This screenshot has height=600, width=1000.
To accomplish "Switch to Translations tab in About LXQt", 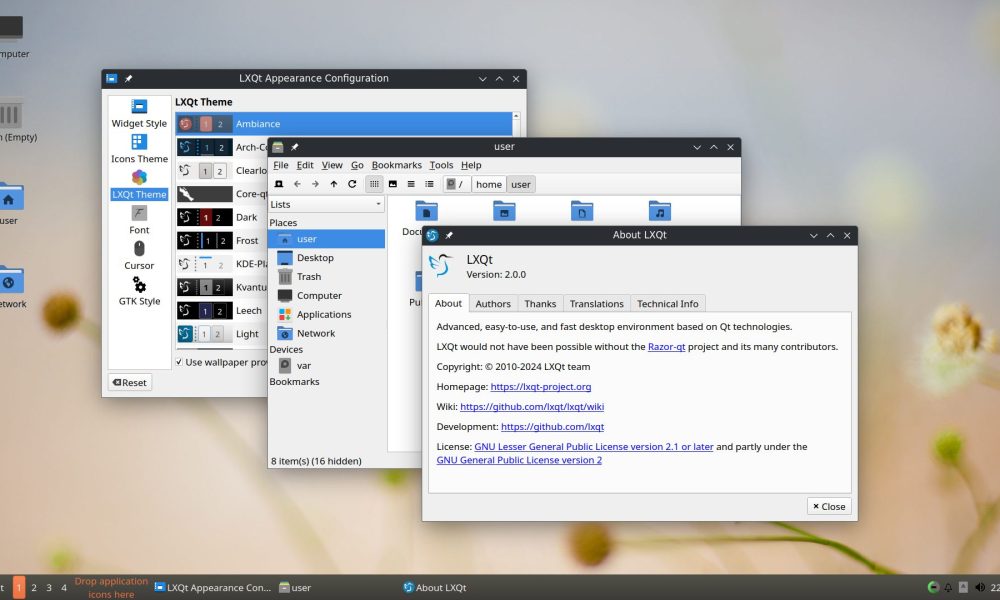I will 596,304.
